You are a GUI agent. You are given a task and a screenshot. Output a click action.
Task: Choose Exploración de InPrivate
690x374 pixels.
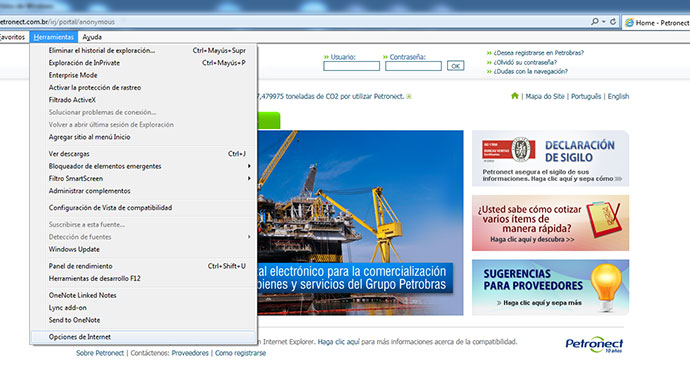coord(143,63)
